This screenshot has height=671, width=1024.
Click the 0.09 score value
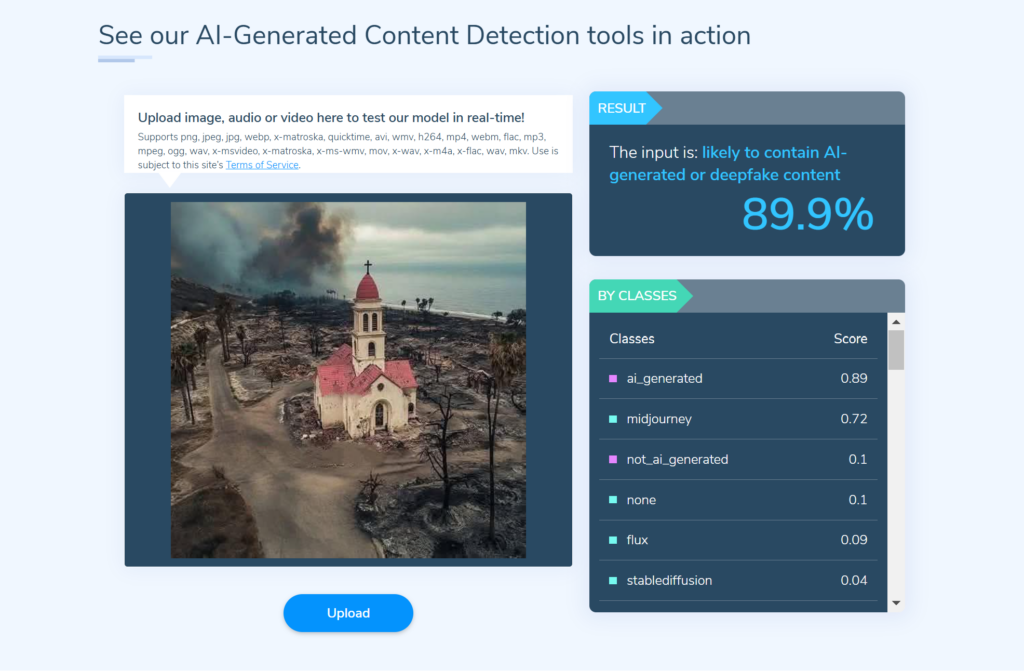pos(854,540)
